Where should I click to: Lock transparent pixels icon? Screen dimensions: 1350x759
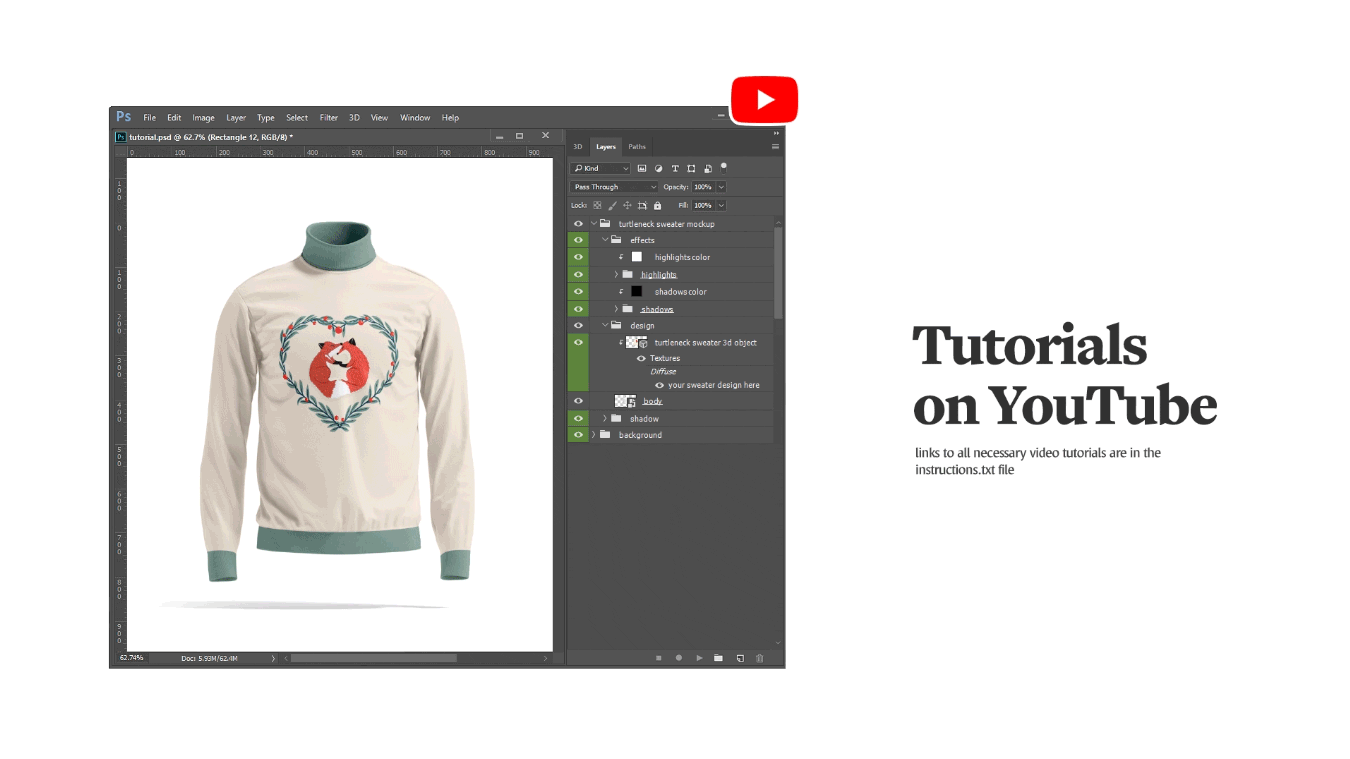coord(598,205)
